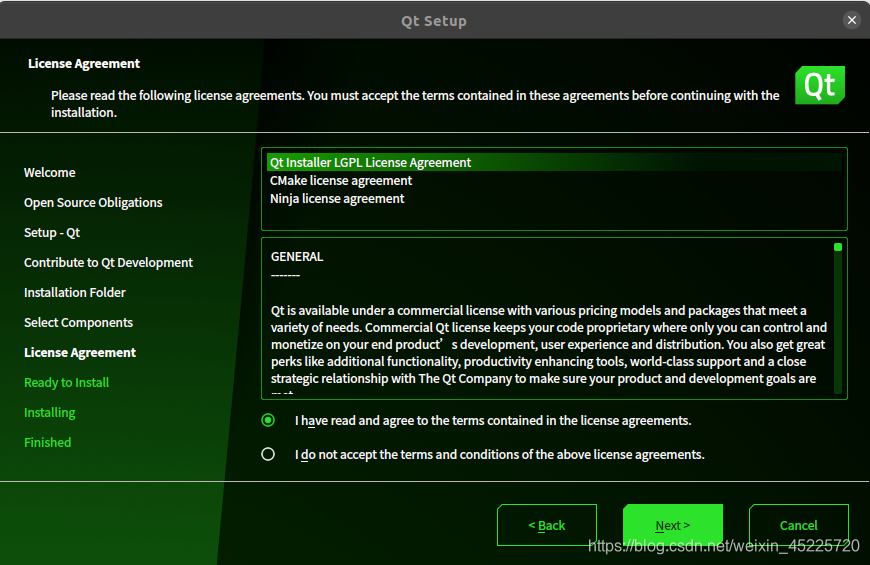Select Qt Installer LGPL License Agreement
This screenshot has height=565, width=870.
(554, 162)
